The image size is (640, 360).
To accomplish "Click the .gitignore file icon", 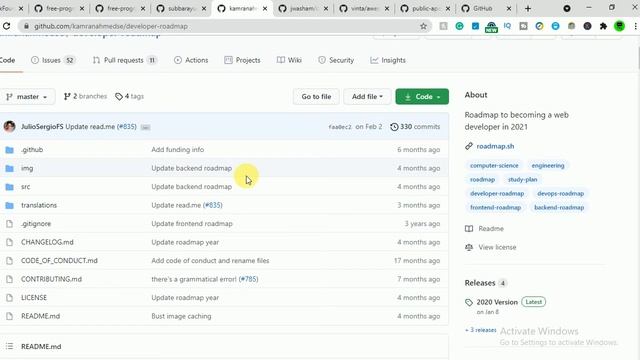I will click(9, 224).
